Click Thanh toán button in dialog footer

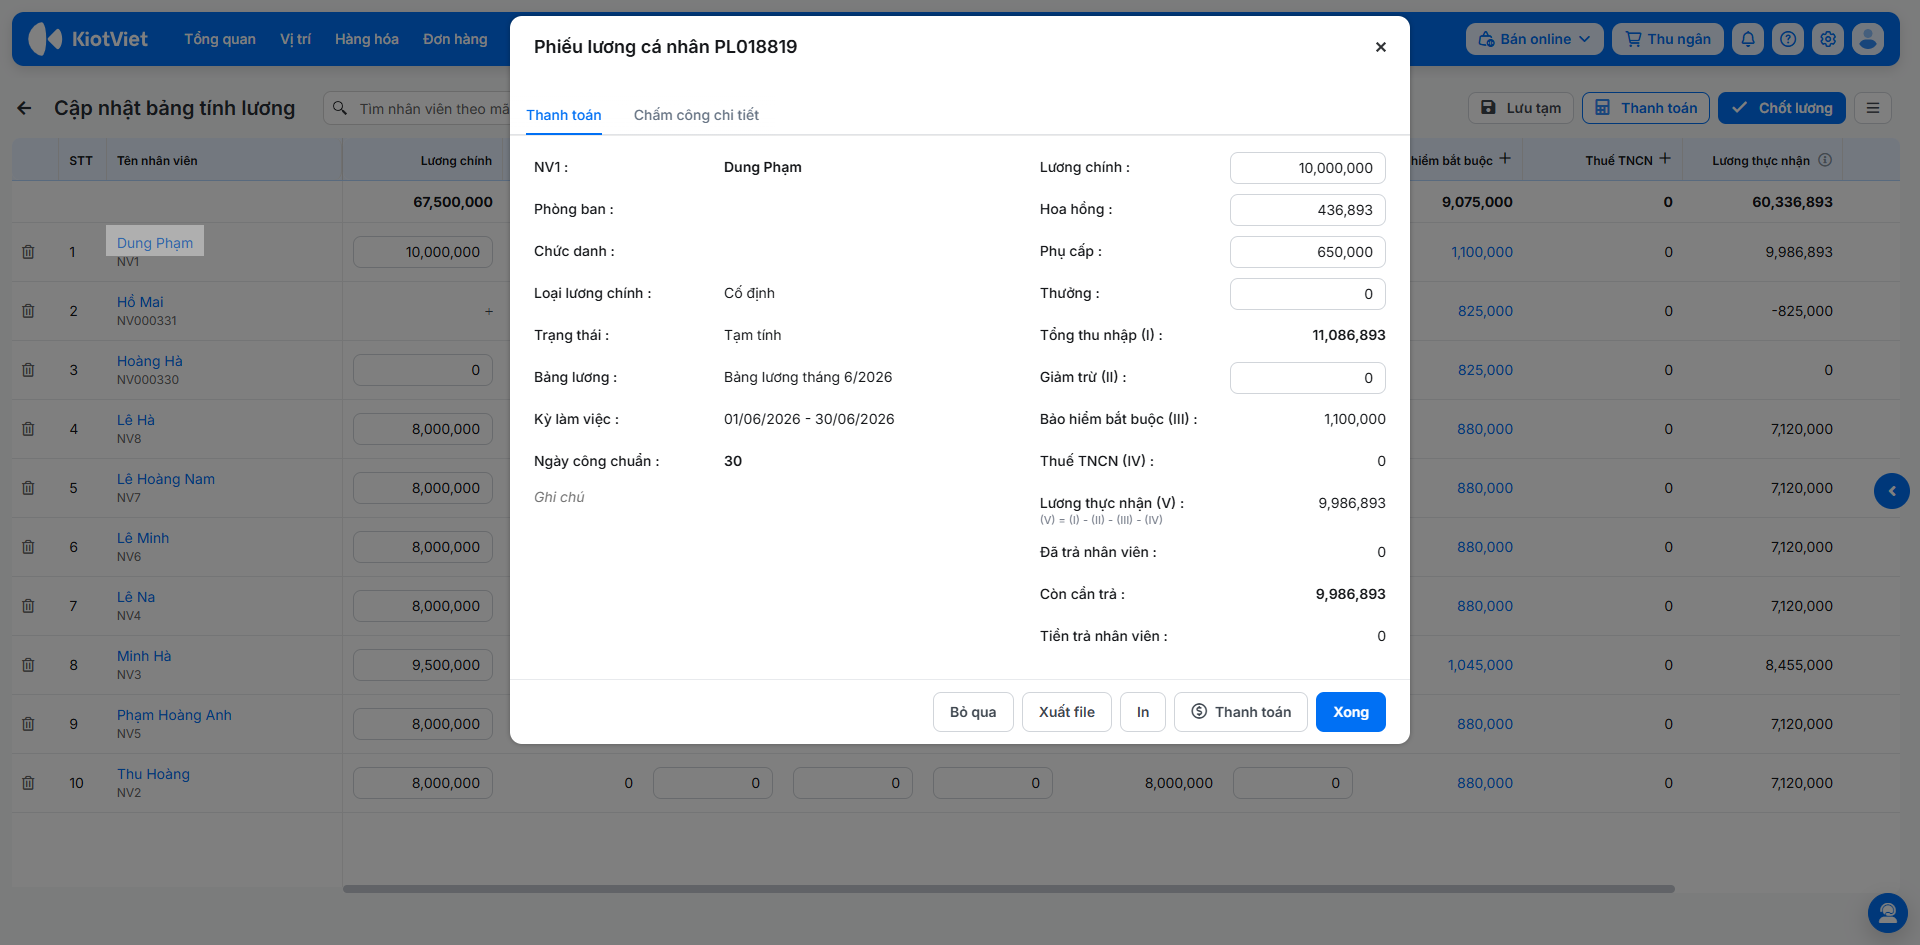coord(1241,712)
